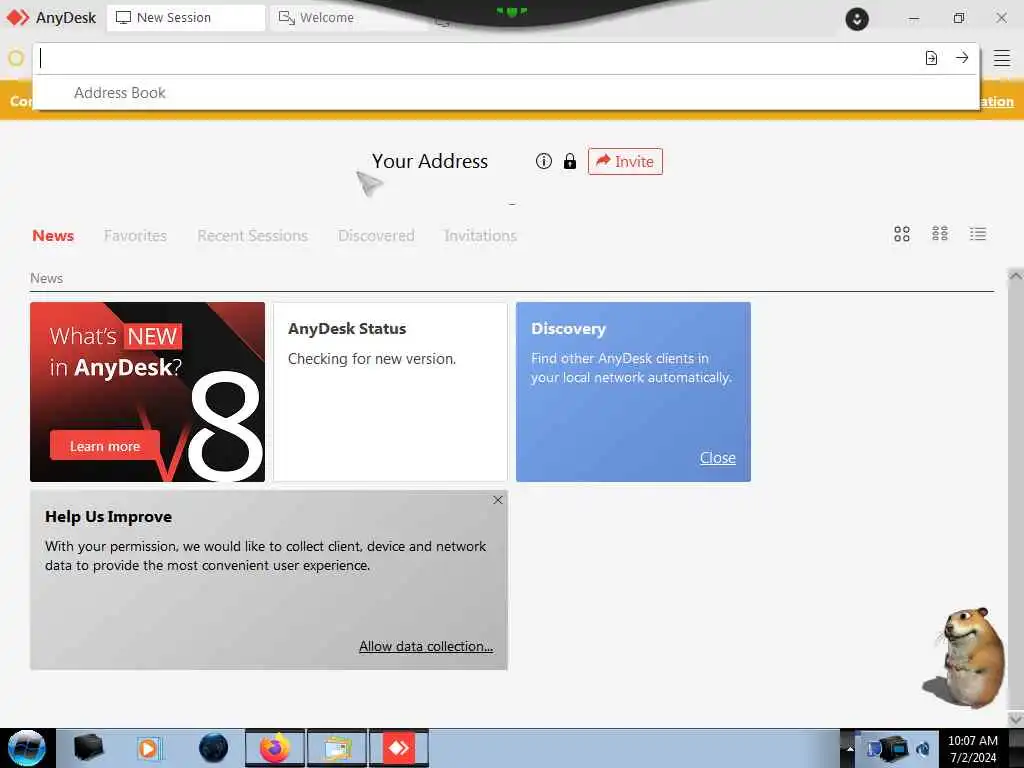Click the dark globe taskbar icon
The width and height of the screenshot is (1024, 768).
point(213,748)
